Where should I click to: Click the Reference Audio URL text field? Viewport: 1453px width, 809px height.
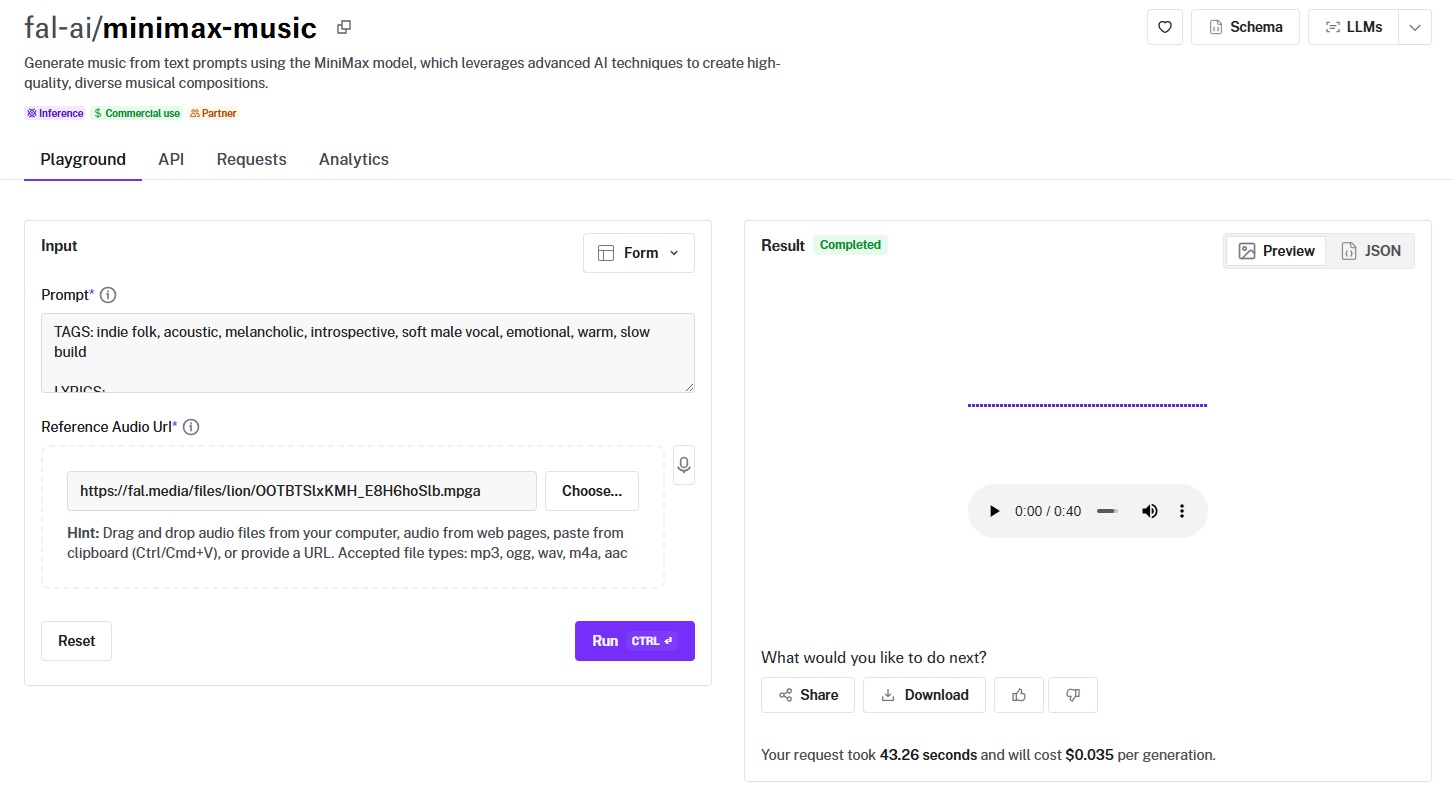(x=301, y=491)
